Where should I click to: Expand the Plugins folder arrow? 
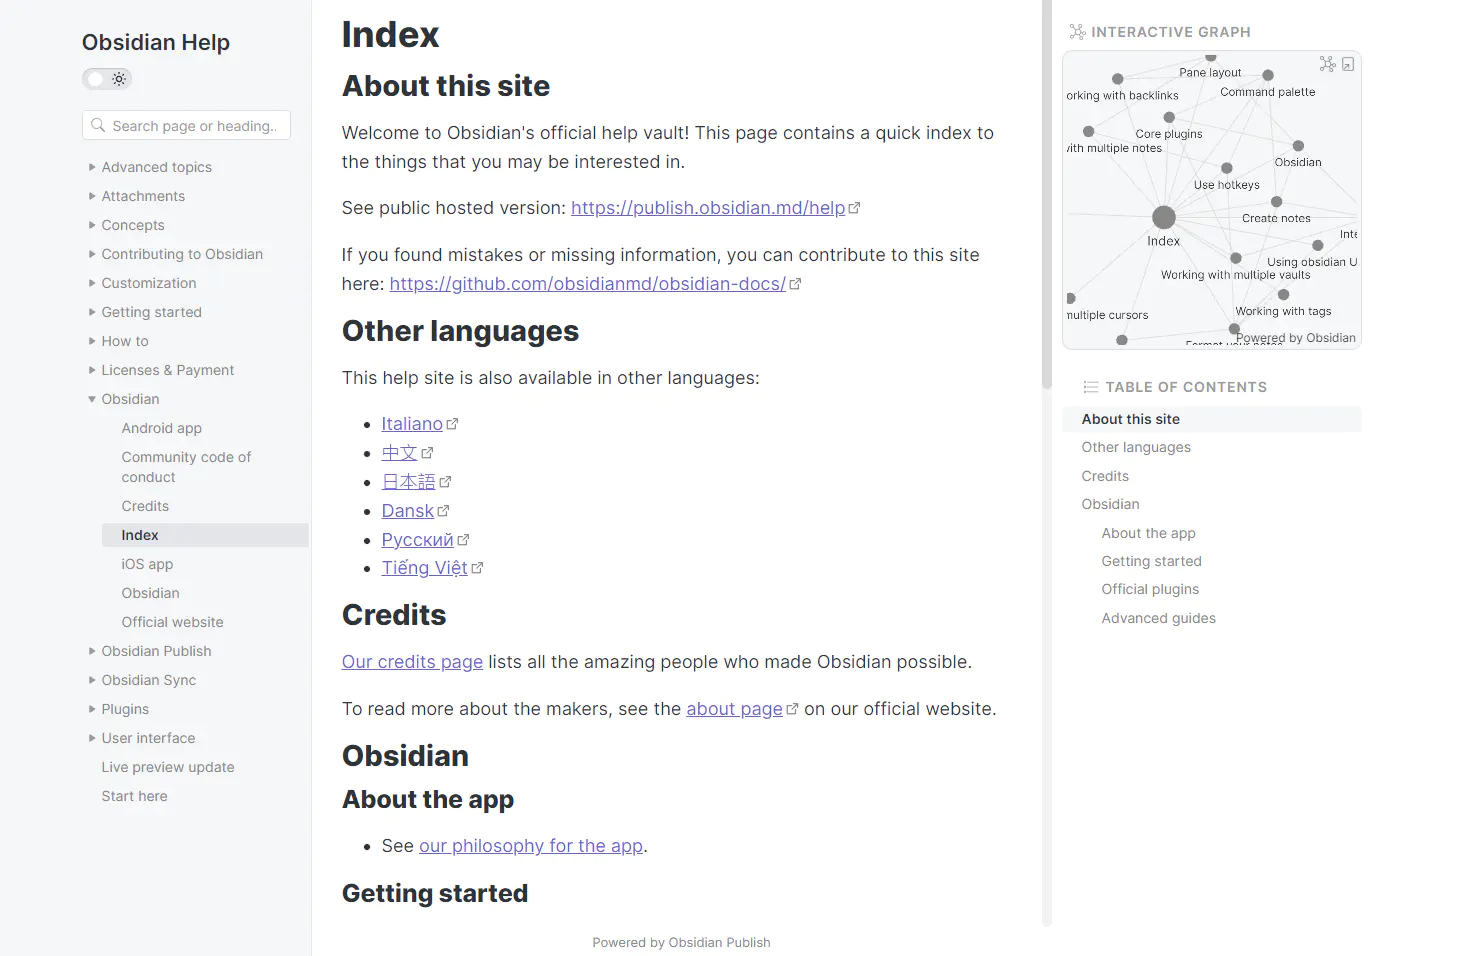pyautogui.click(x=92, y=709)
